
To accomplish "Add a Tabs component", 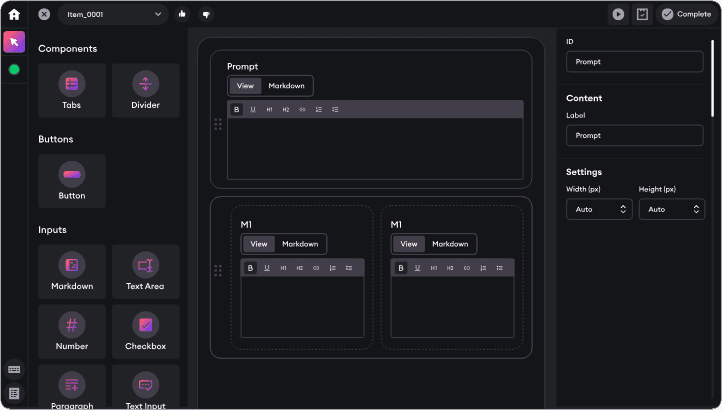I will (72, 90).
